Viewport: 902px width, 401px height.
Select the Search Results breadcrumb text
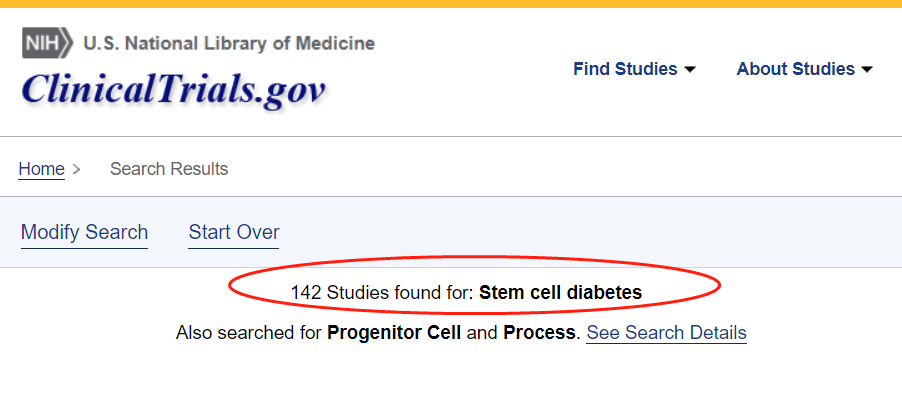pyautogui.click(x=169, y=169)
